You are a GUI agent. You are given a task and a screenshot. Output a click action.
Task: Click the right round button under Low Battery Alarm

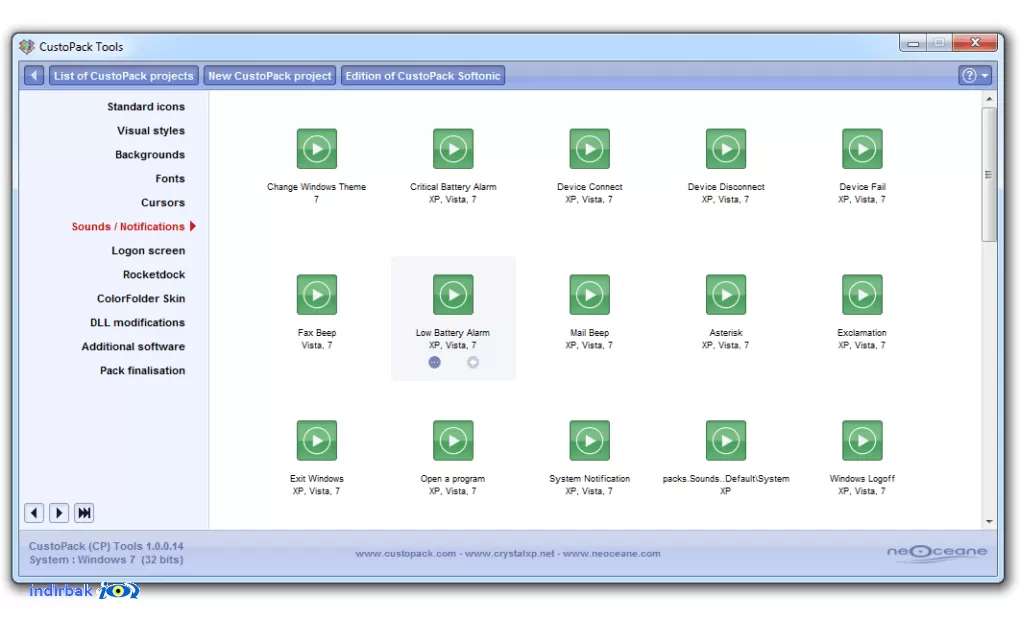[x=473, y=362]
